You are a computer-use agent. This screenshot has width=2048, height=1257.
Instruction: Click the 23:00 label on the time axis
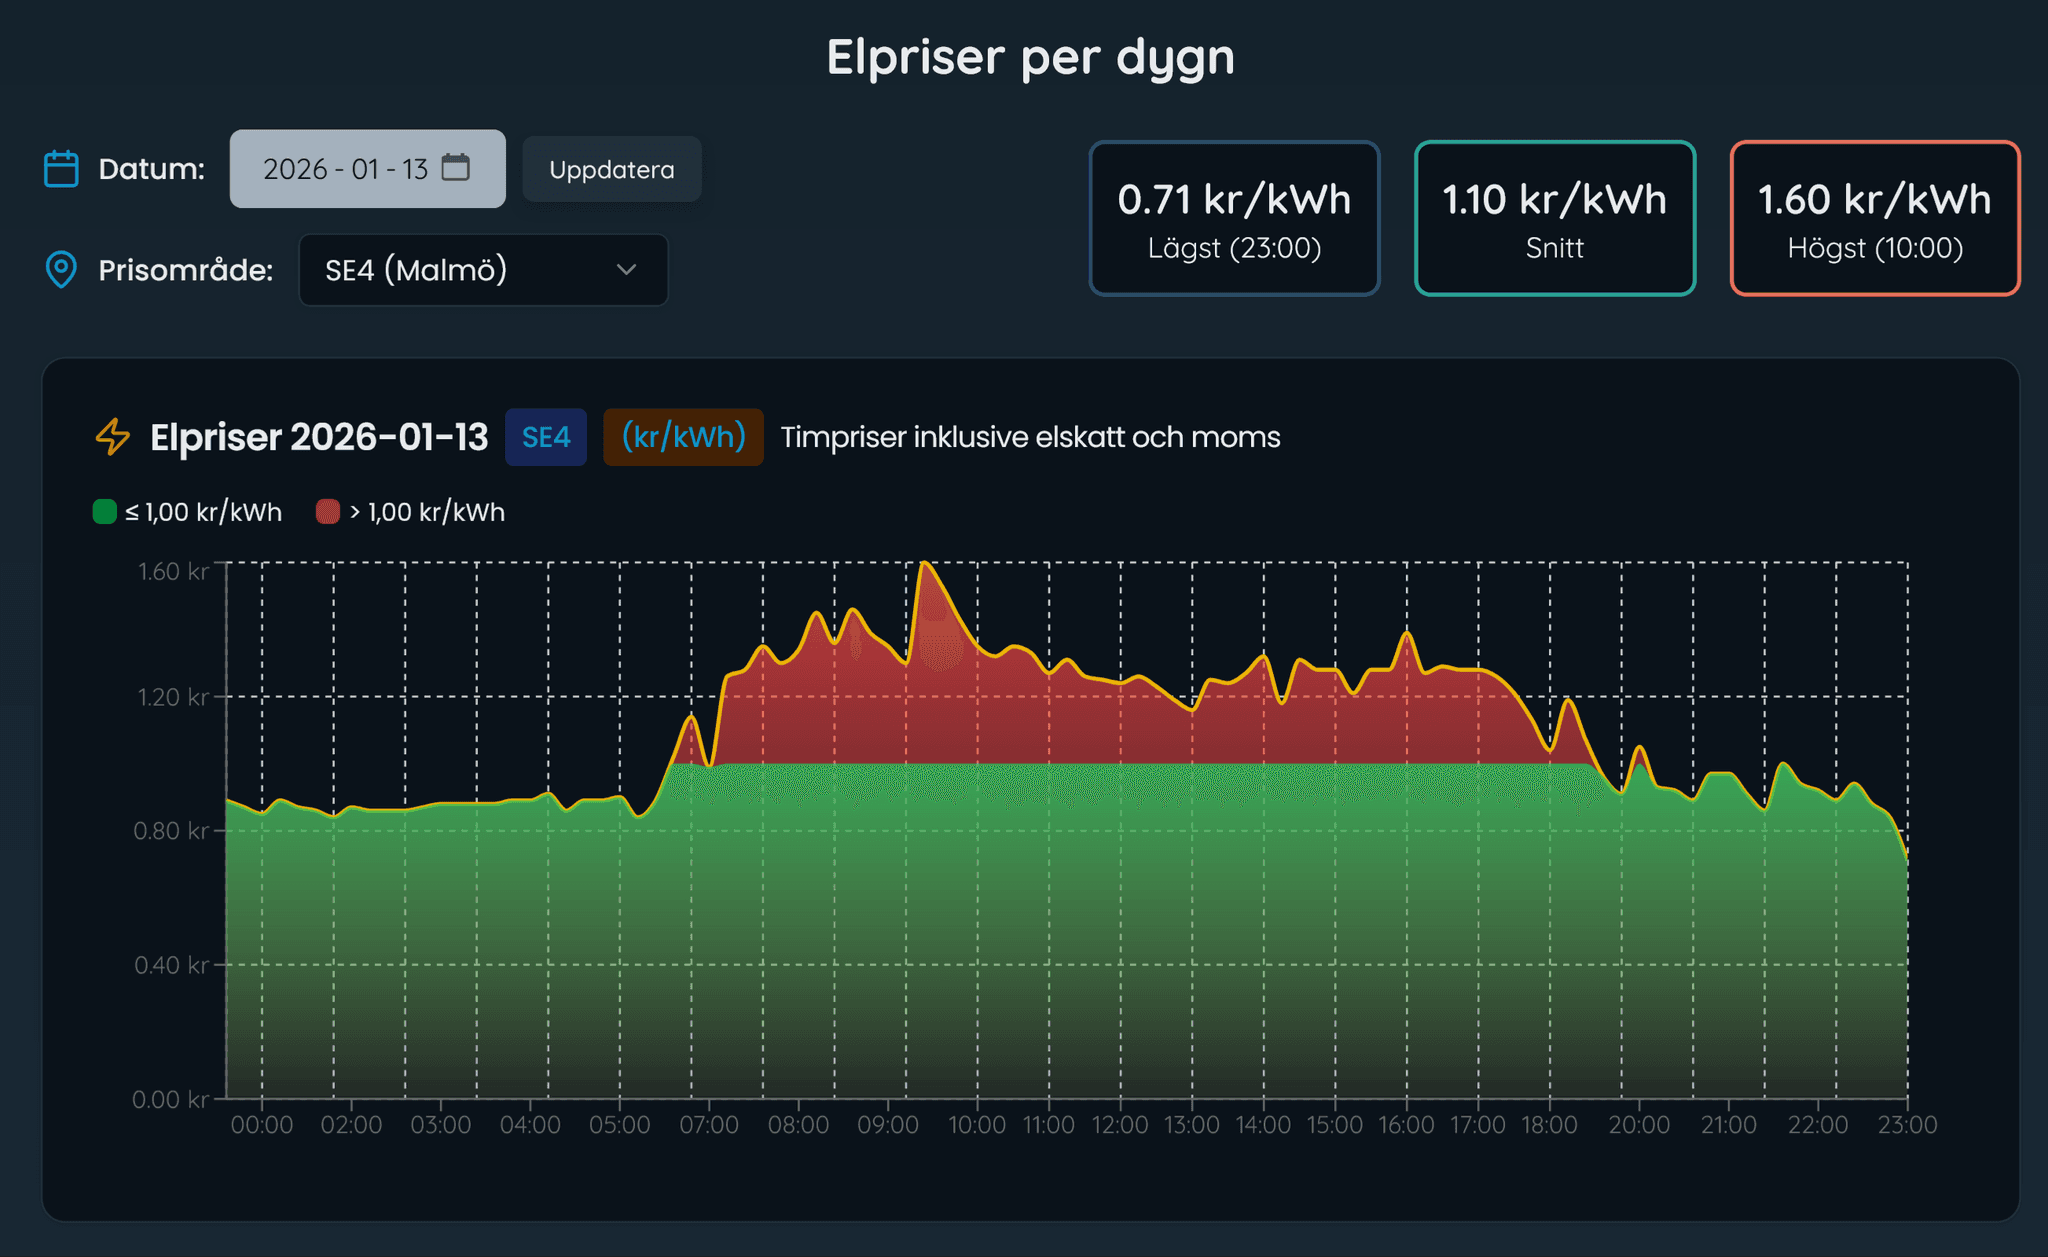(1907, 1125)
